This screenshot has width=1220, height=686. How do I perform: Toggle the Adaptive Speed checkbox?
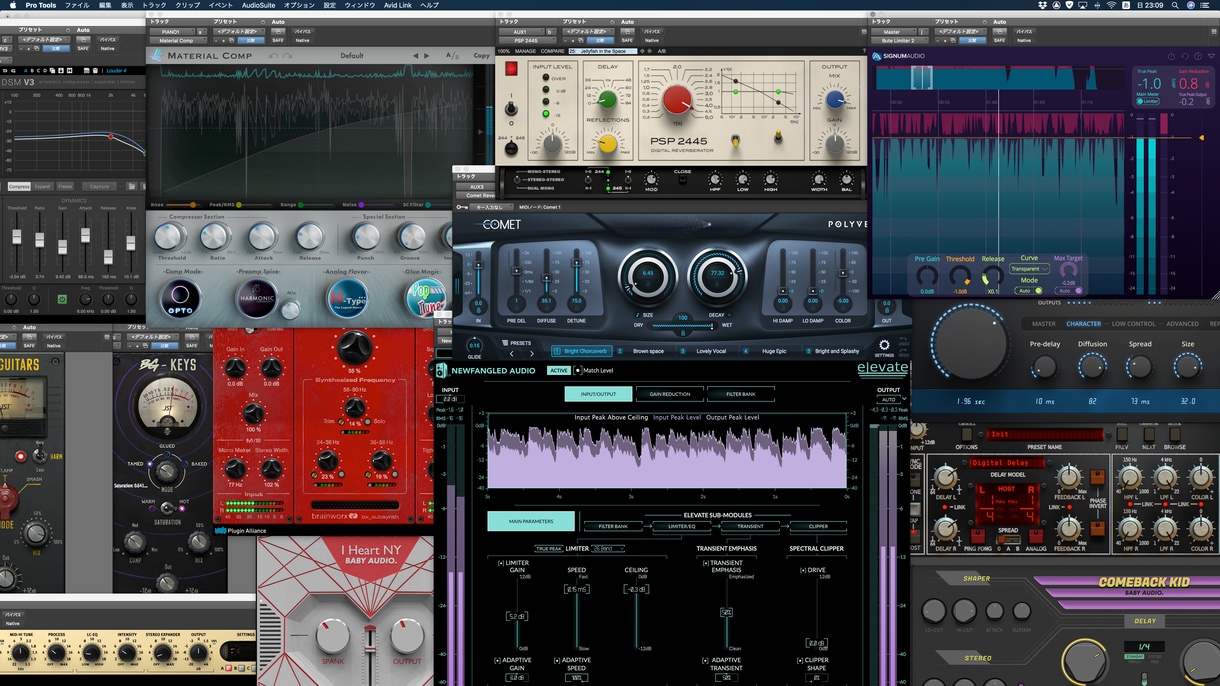(557, 660)
